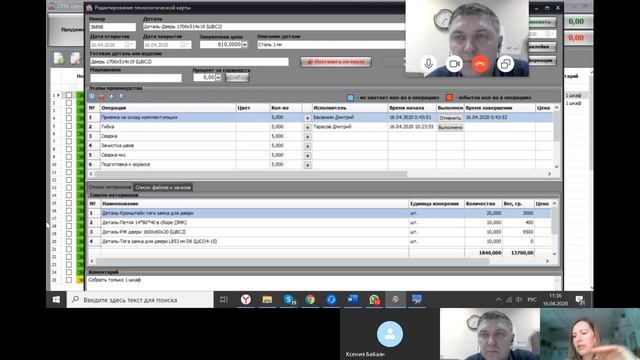
Task: Click the blue legend swatch for insufficient quantity
Action: pyautogui.click(x=350, y=98)
